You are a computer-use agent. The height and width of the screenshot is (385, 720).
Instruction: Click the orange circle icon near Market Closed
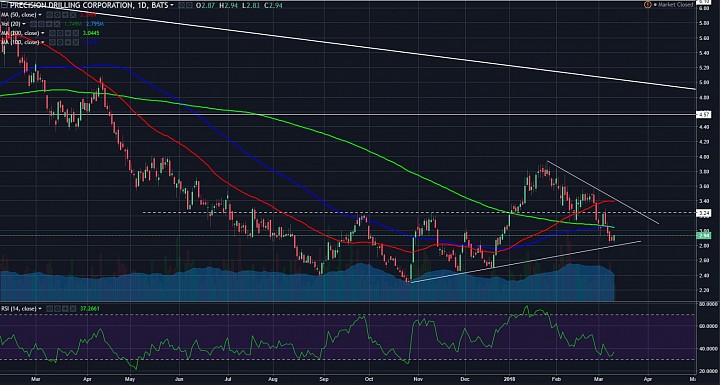click(x=648, y=5)
